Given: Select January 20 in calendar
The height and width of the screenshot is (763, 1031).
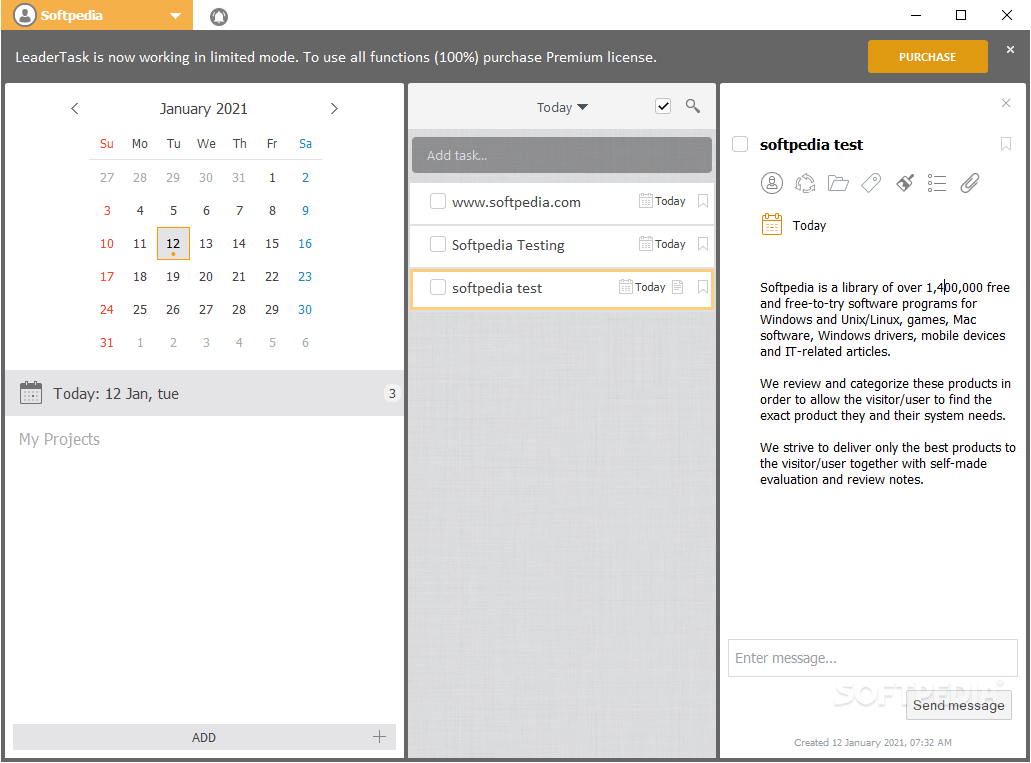Looking at the screenshot, I should click(x=206, y=276).
